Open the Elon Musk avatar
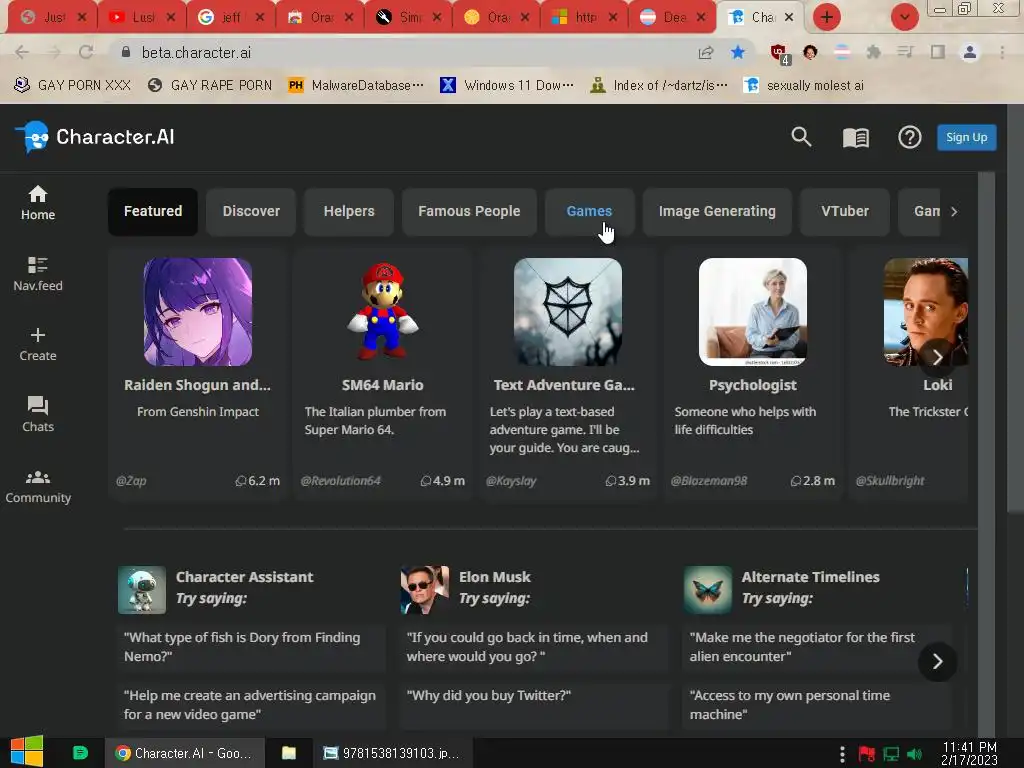This screenshot has height=768, width=1024. pos(424,590)
